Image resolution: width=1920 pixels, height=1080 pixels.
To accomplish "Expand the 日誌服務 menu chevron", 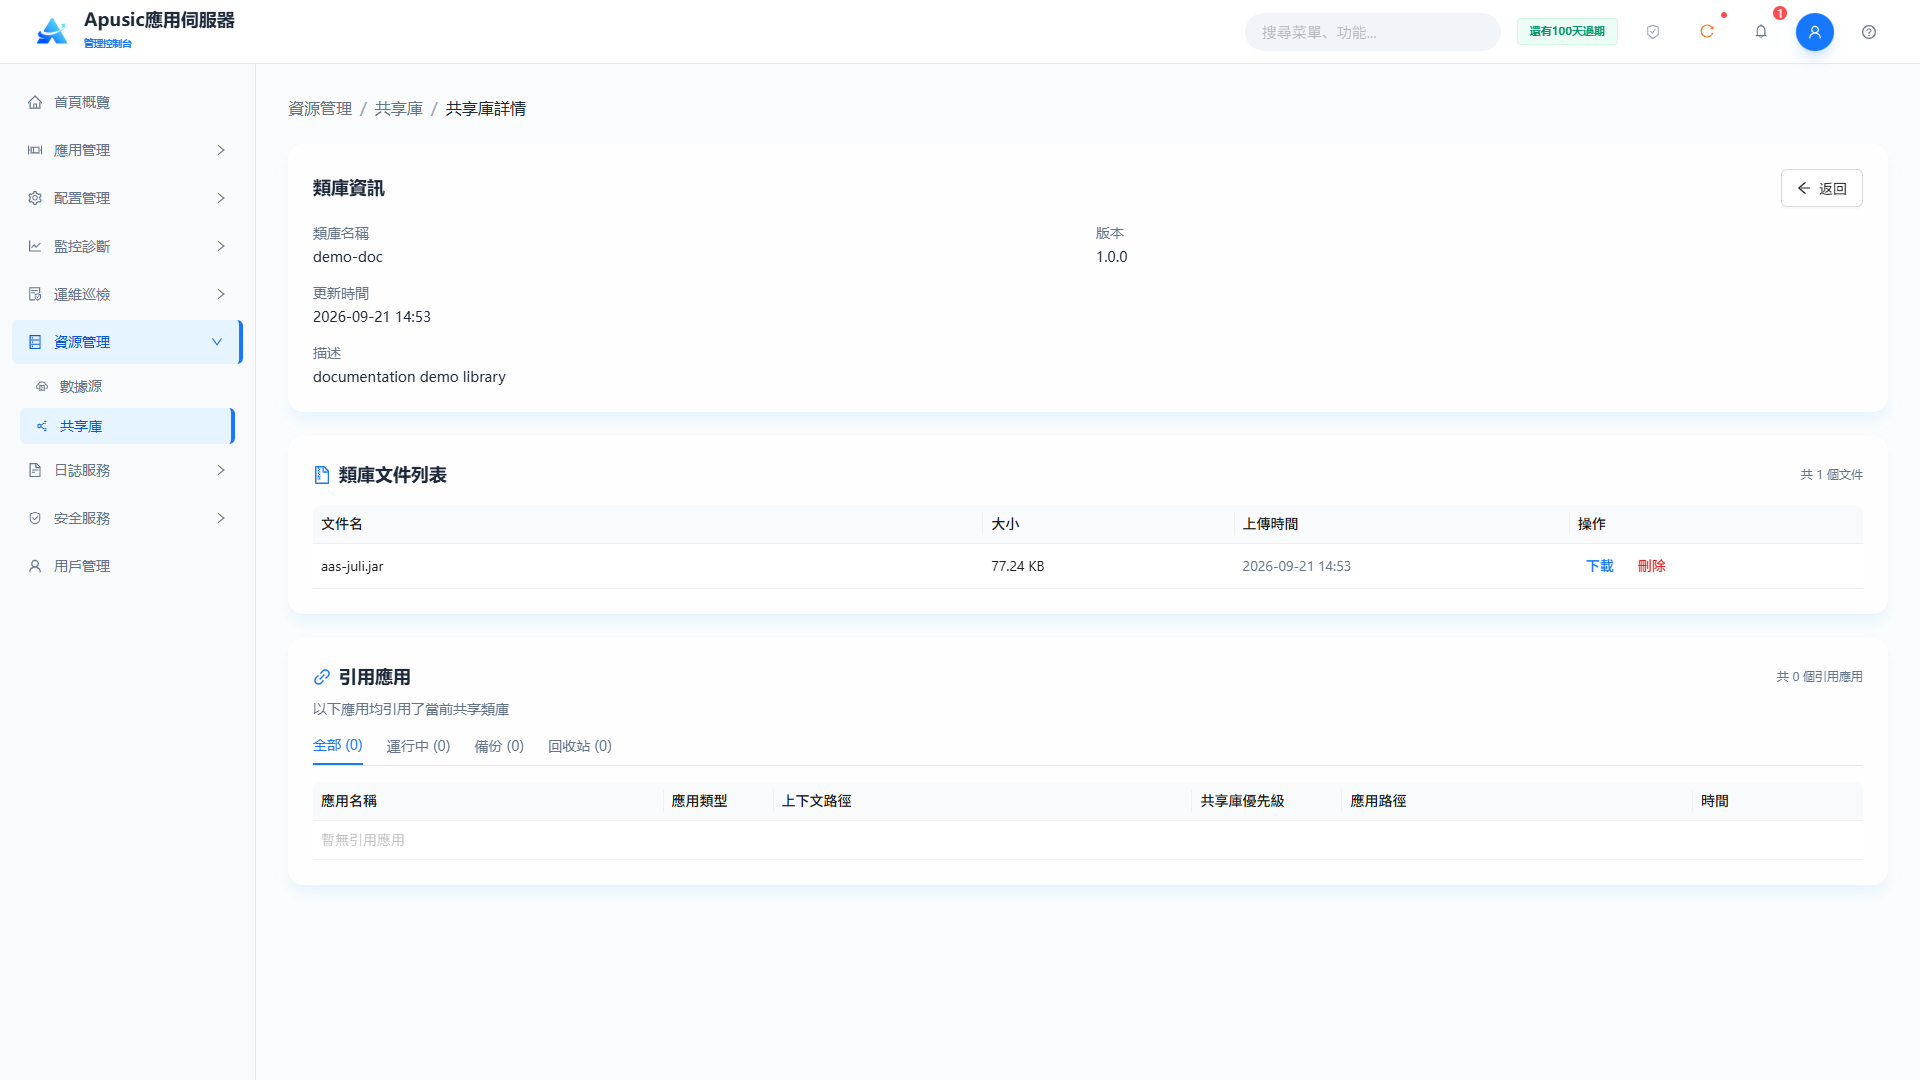I will pyautogui.click(x=221, y=470).
